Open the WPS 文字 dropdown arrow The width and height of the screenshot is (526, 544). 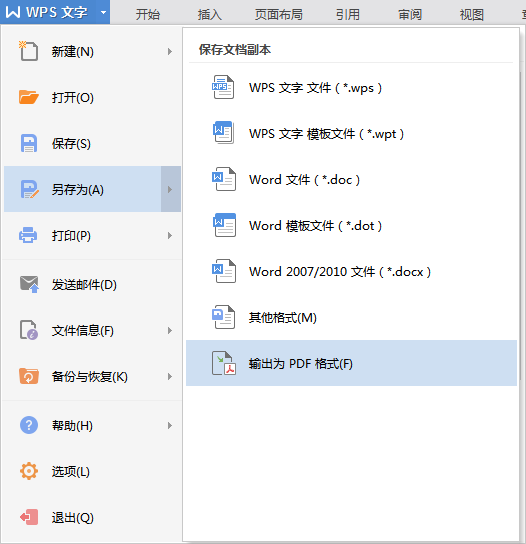(x=103, y=12)
